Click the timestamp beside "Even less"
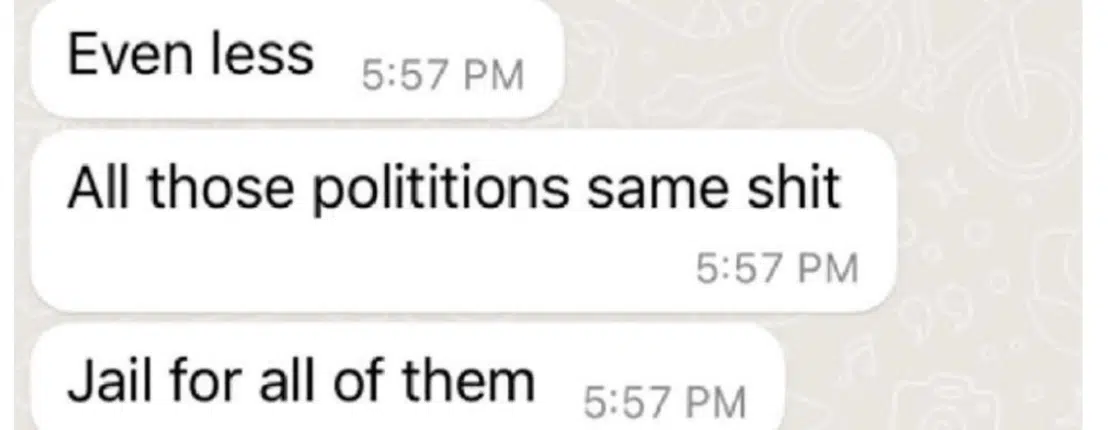The width and height of the screenshot is (1108, 430). [x=443, y=76]
